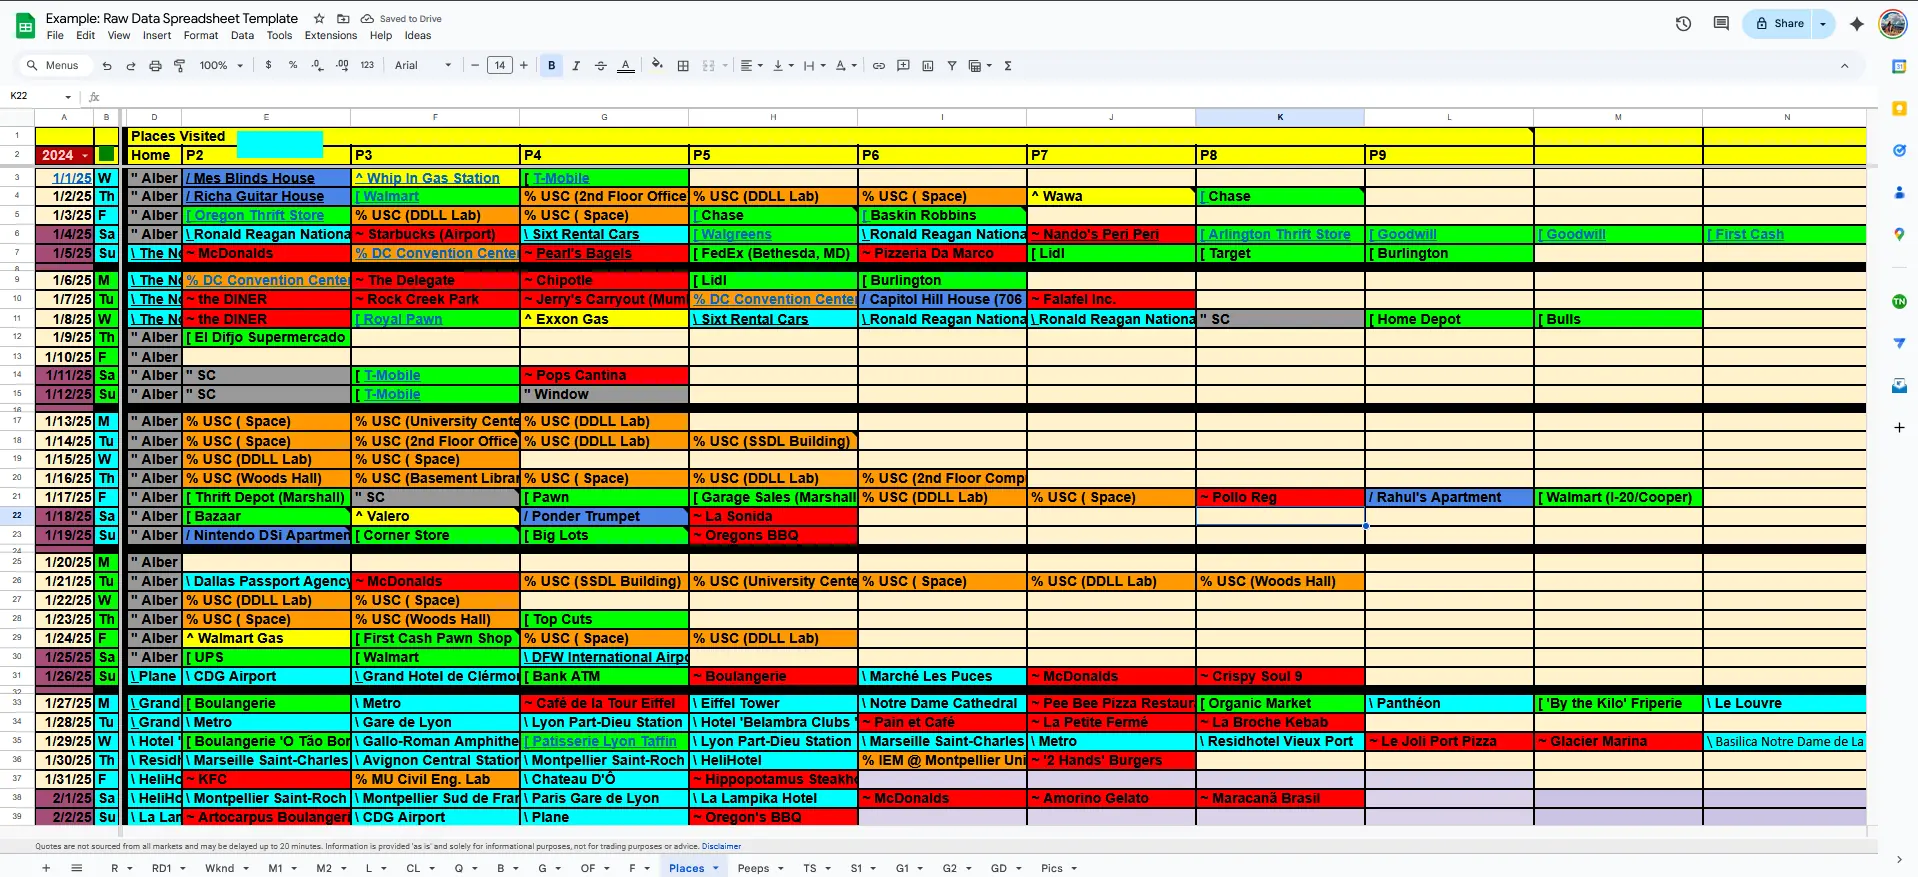This screenshot has height=877, width=1918.
Task: Open the Arial font dropdown
Action: click(x=422, y=66)
